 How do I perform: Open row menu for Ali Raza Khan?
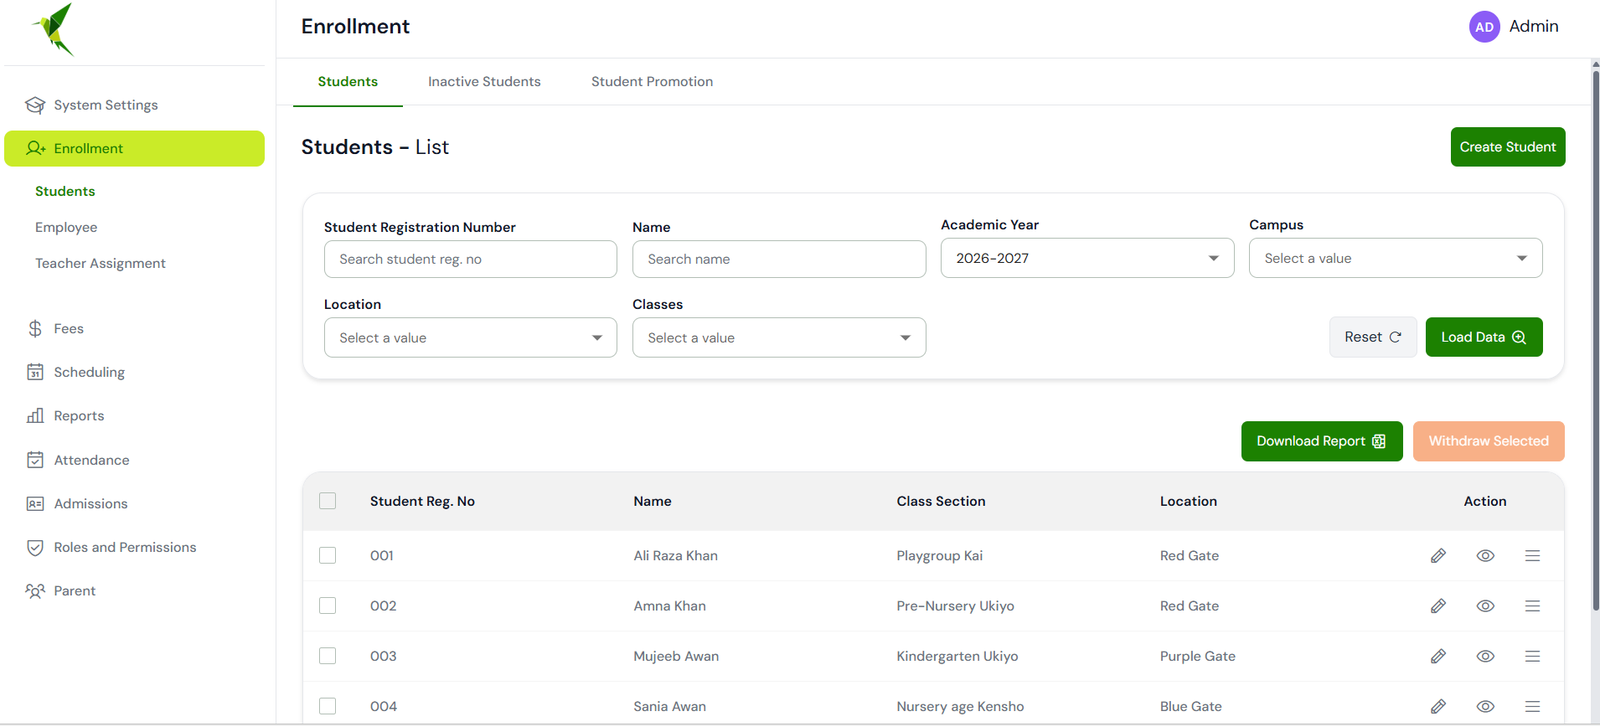coord(1532,556)
